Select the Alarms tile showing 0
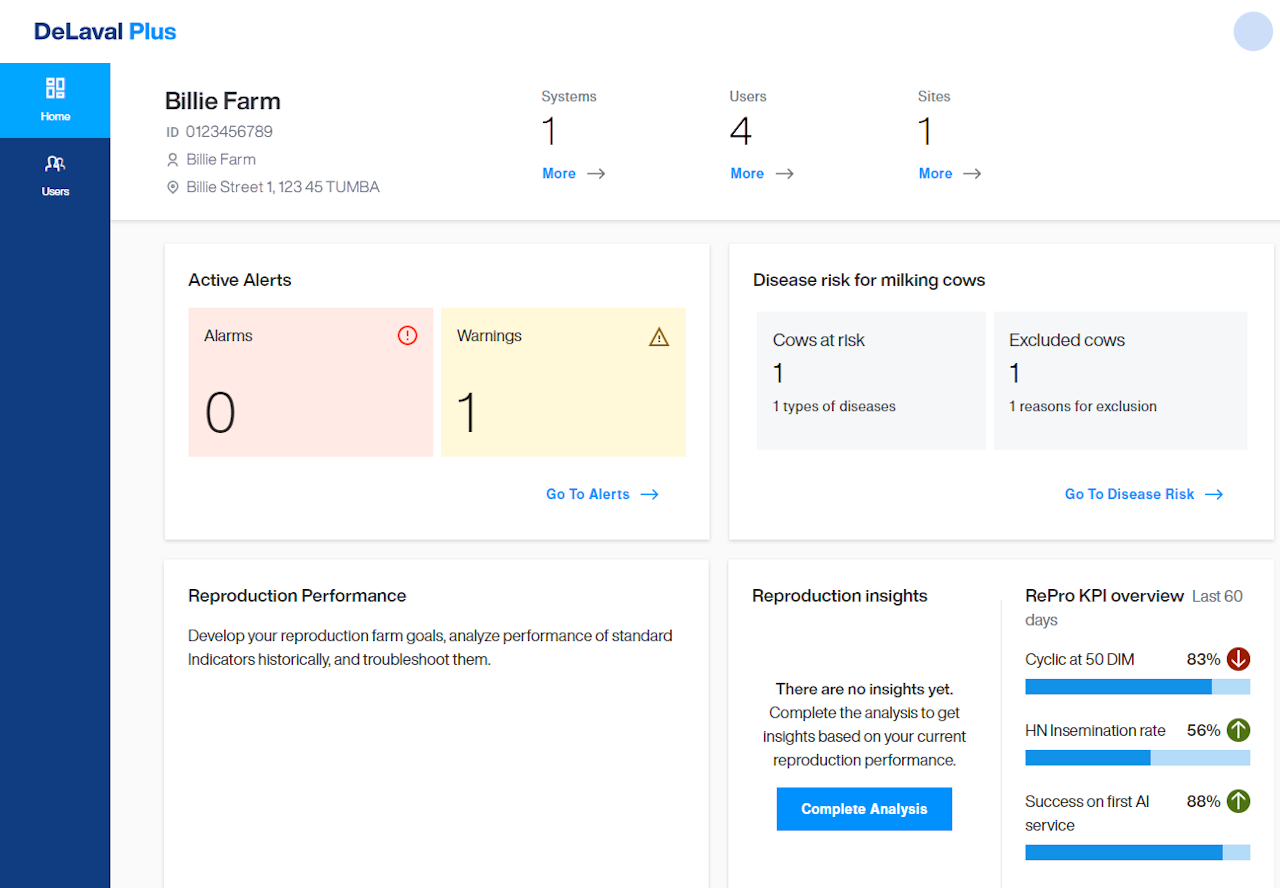1280x888 pixels. (310, 382)
